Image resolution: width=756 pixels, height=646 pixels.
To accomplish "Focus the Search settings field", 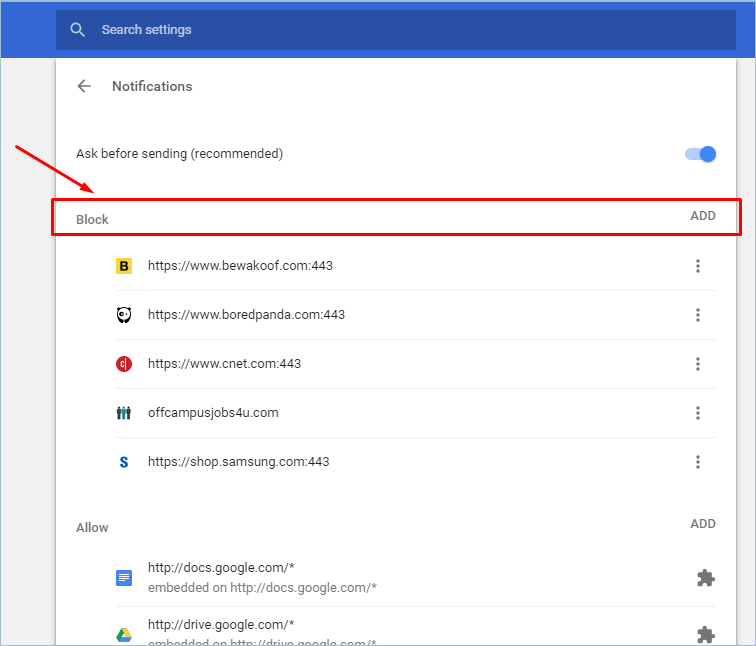I will [400, 30].
